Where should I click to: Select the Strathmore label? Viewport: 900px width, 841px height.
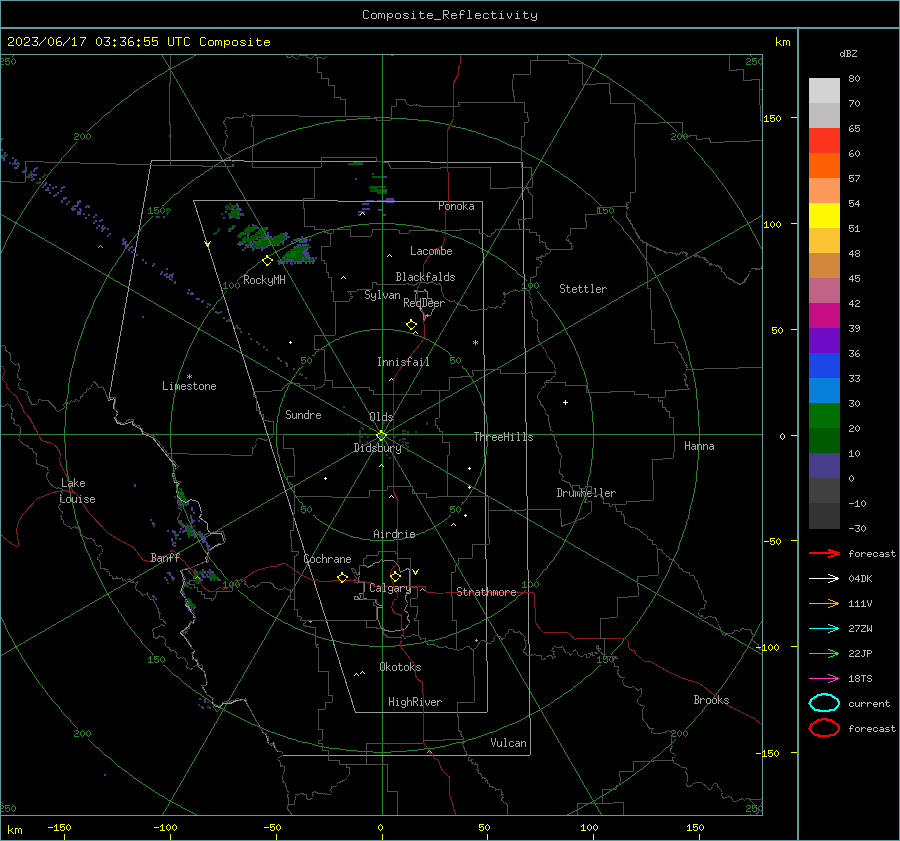click(486, 592)
